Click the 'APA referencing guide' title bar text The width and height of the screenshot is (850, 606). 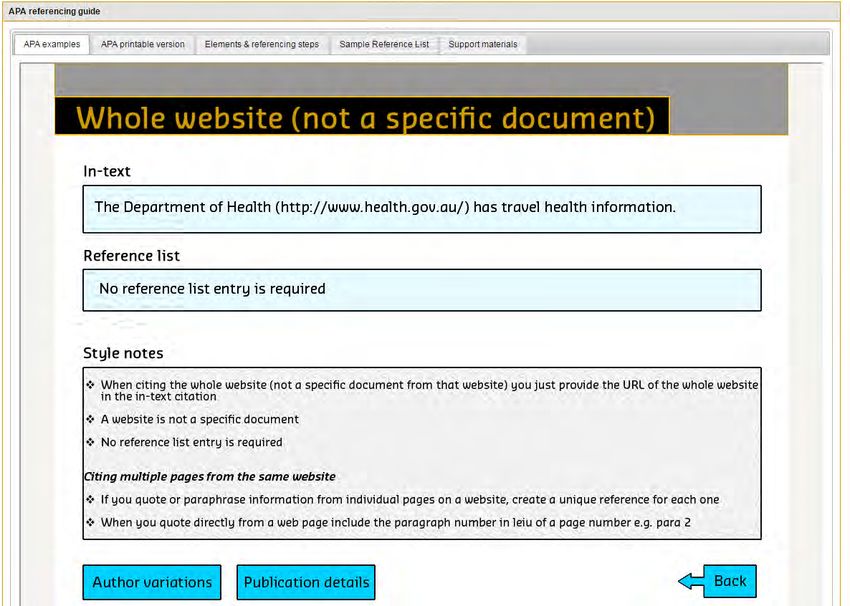[54, 11]
